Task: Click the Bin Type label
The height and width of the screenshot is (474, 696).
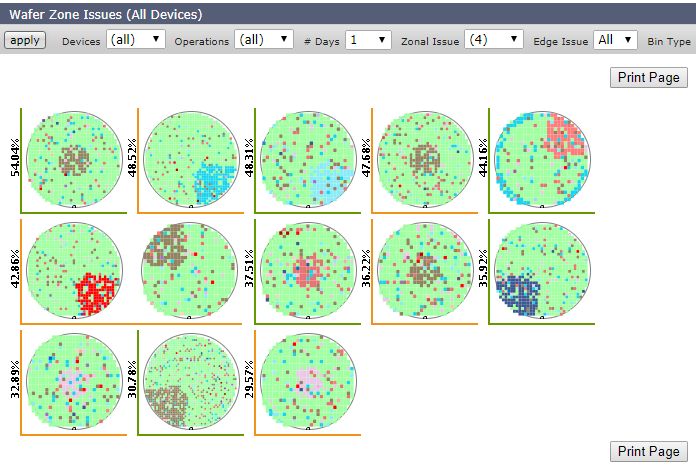Action: (x=669, y=42)
